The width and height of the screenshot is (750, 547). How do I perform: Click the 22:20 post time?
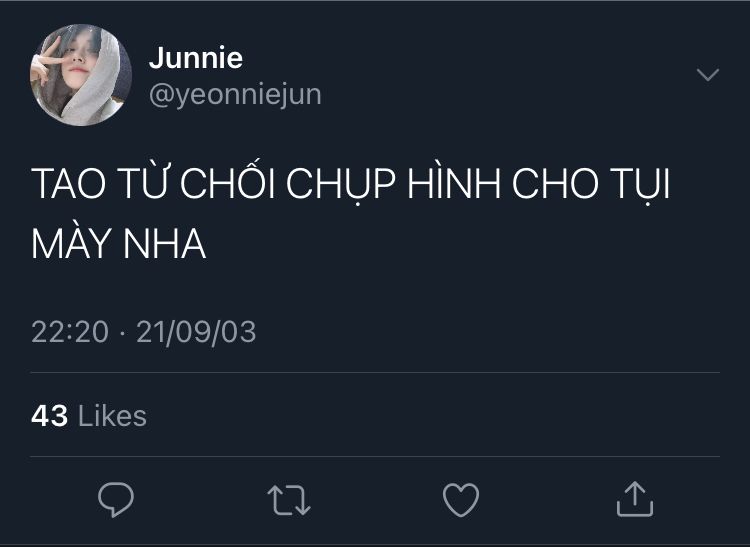(69, 332)
